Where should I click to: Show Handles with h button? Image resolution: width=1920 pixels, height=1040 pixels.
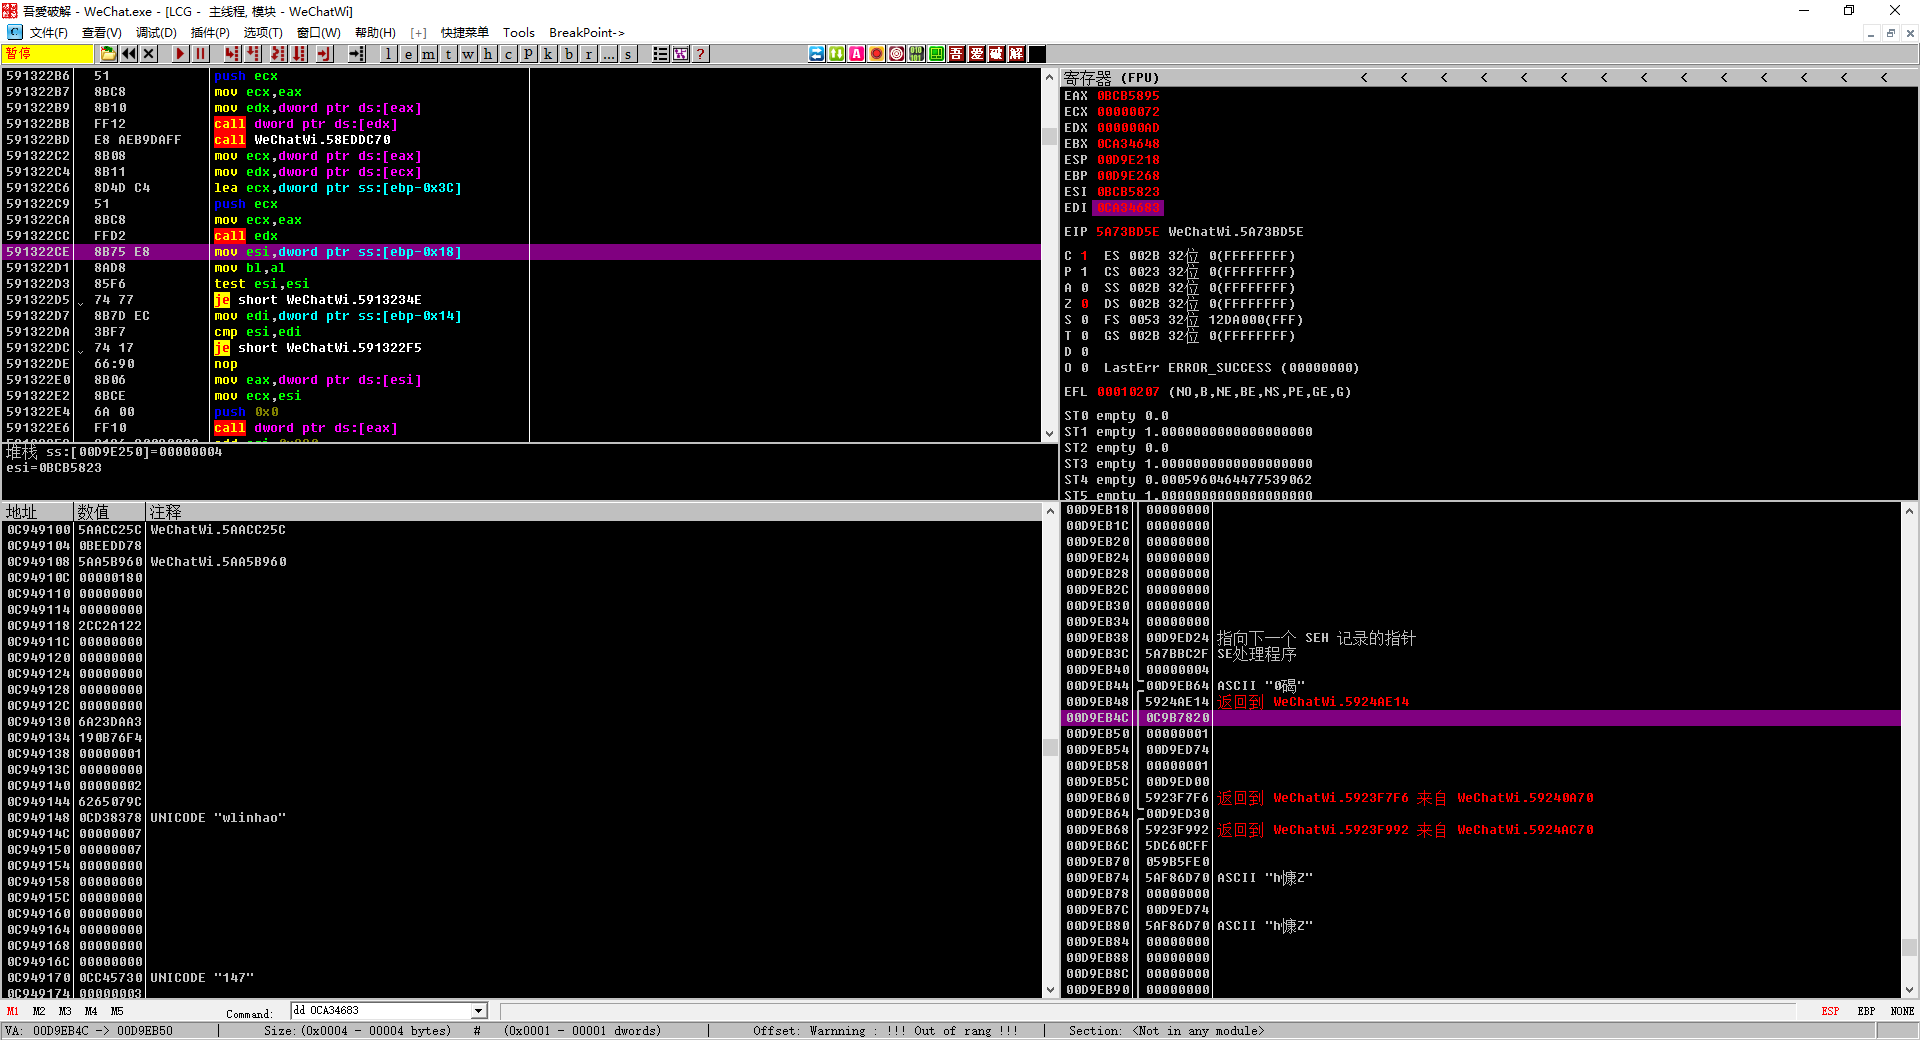488,54
